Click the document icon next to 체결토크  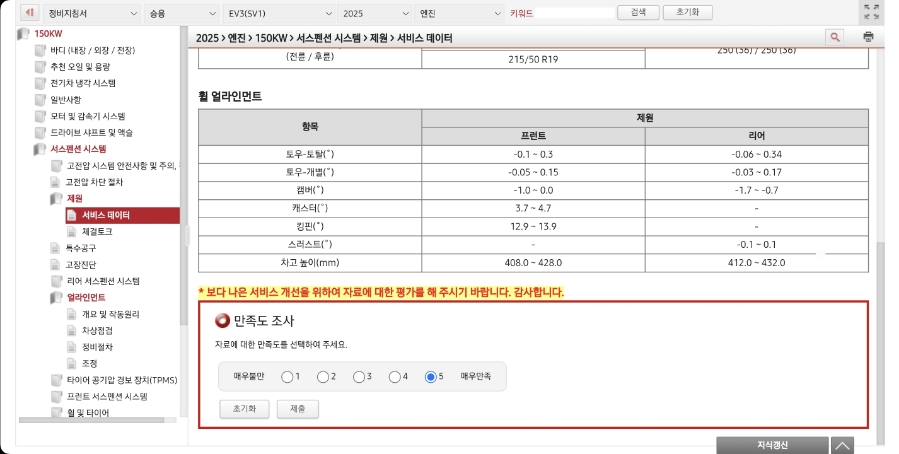[72, 232]
